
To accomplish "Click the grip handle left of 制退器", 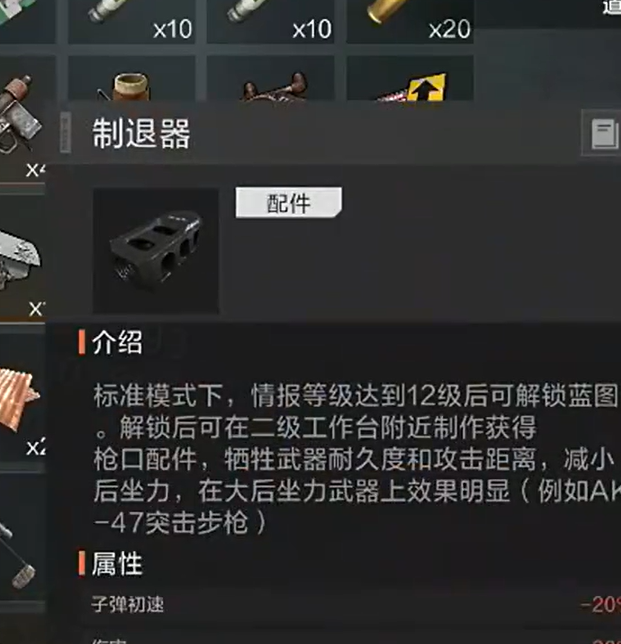I will [65, 133].
